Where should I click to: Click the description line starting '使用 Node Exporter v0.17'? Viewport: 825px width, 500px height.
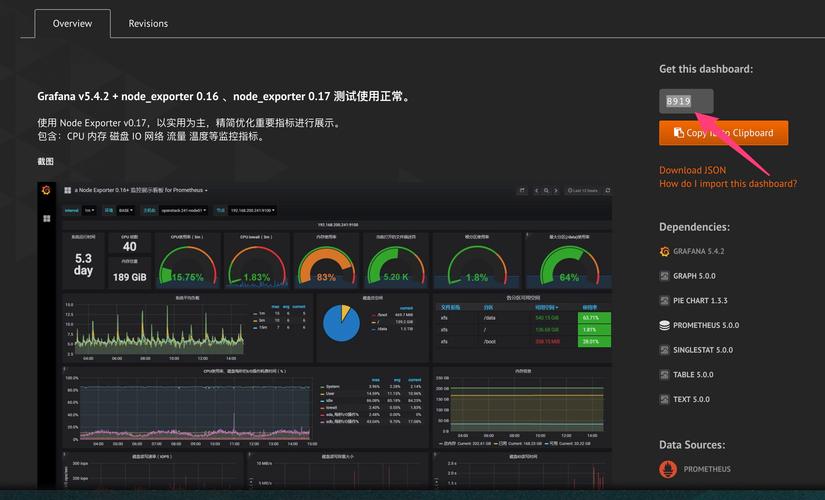coord(189,123)
